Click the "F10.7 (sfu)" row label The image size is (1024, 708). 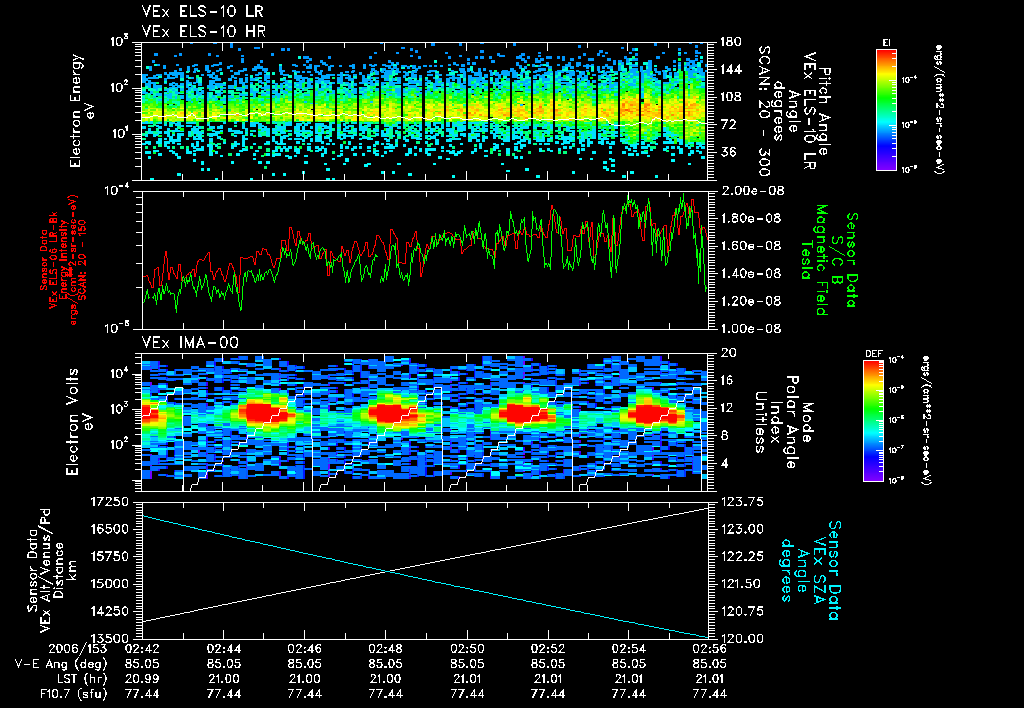coord(73,694)
